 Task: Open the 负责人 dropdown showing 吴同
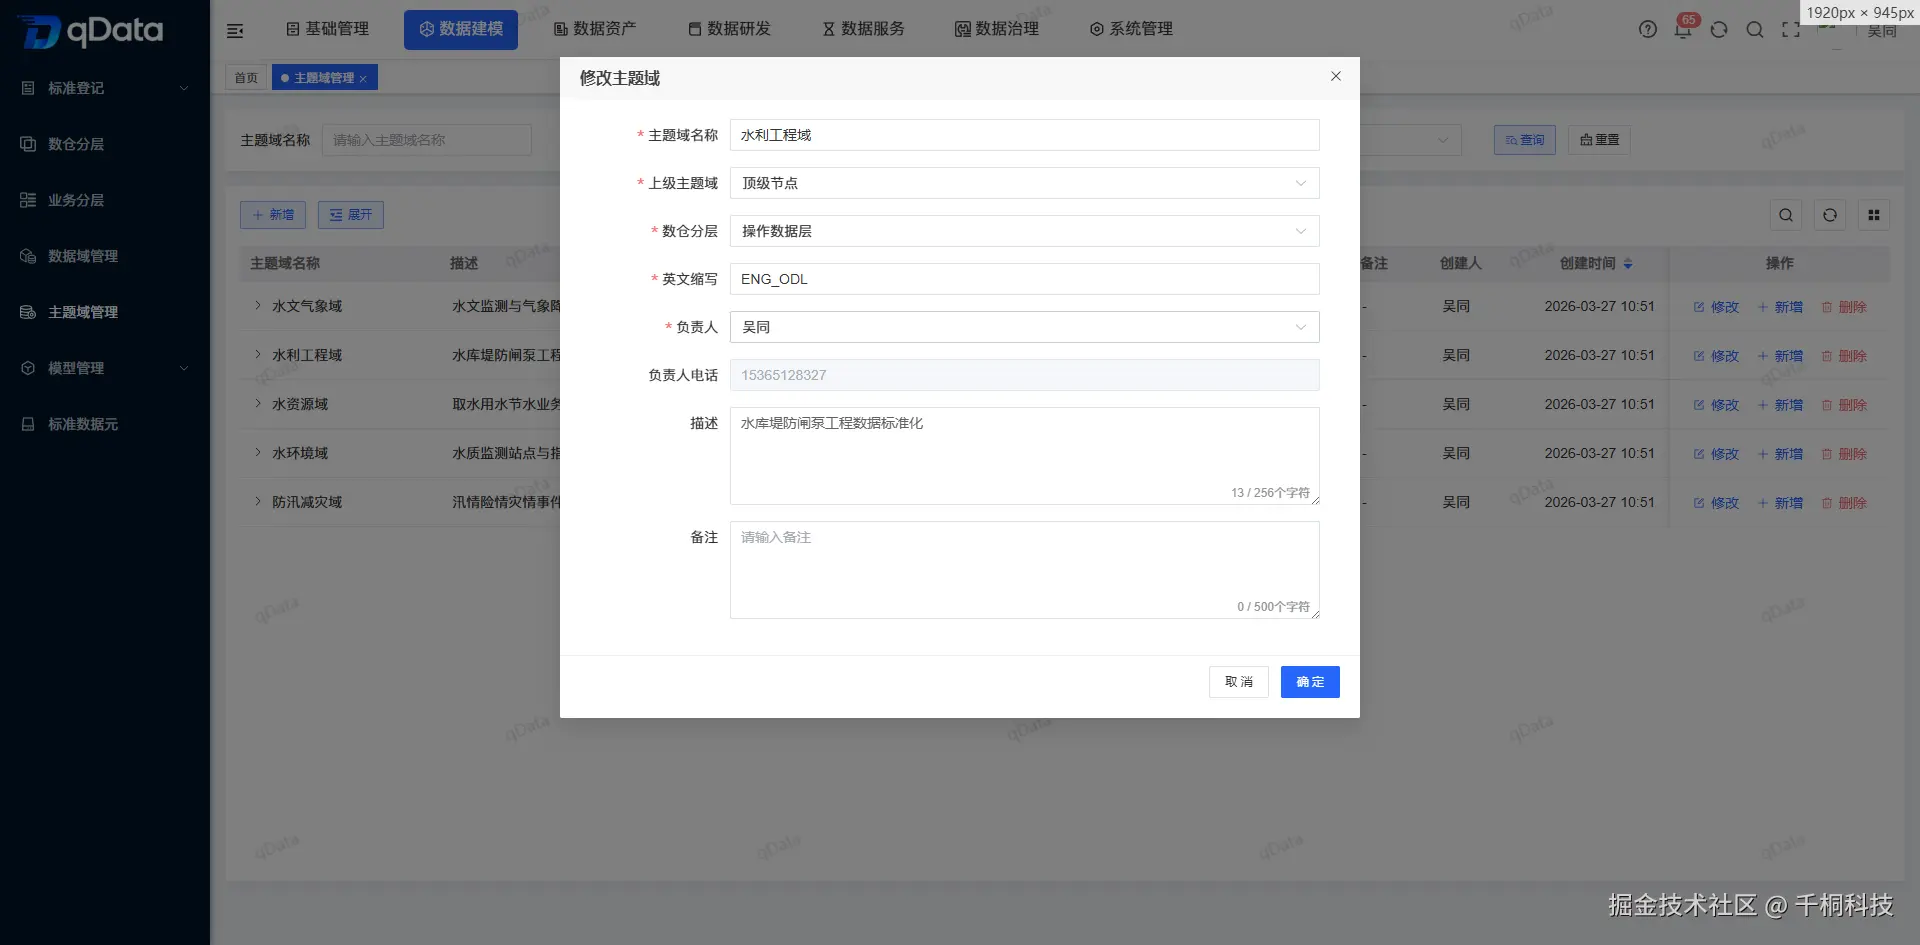click(1024, 327)
